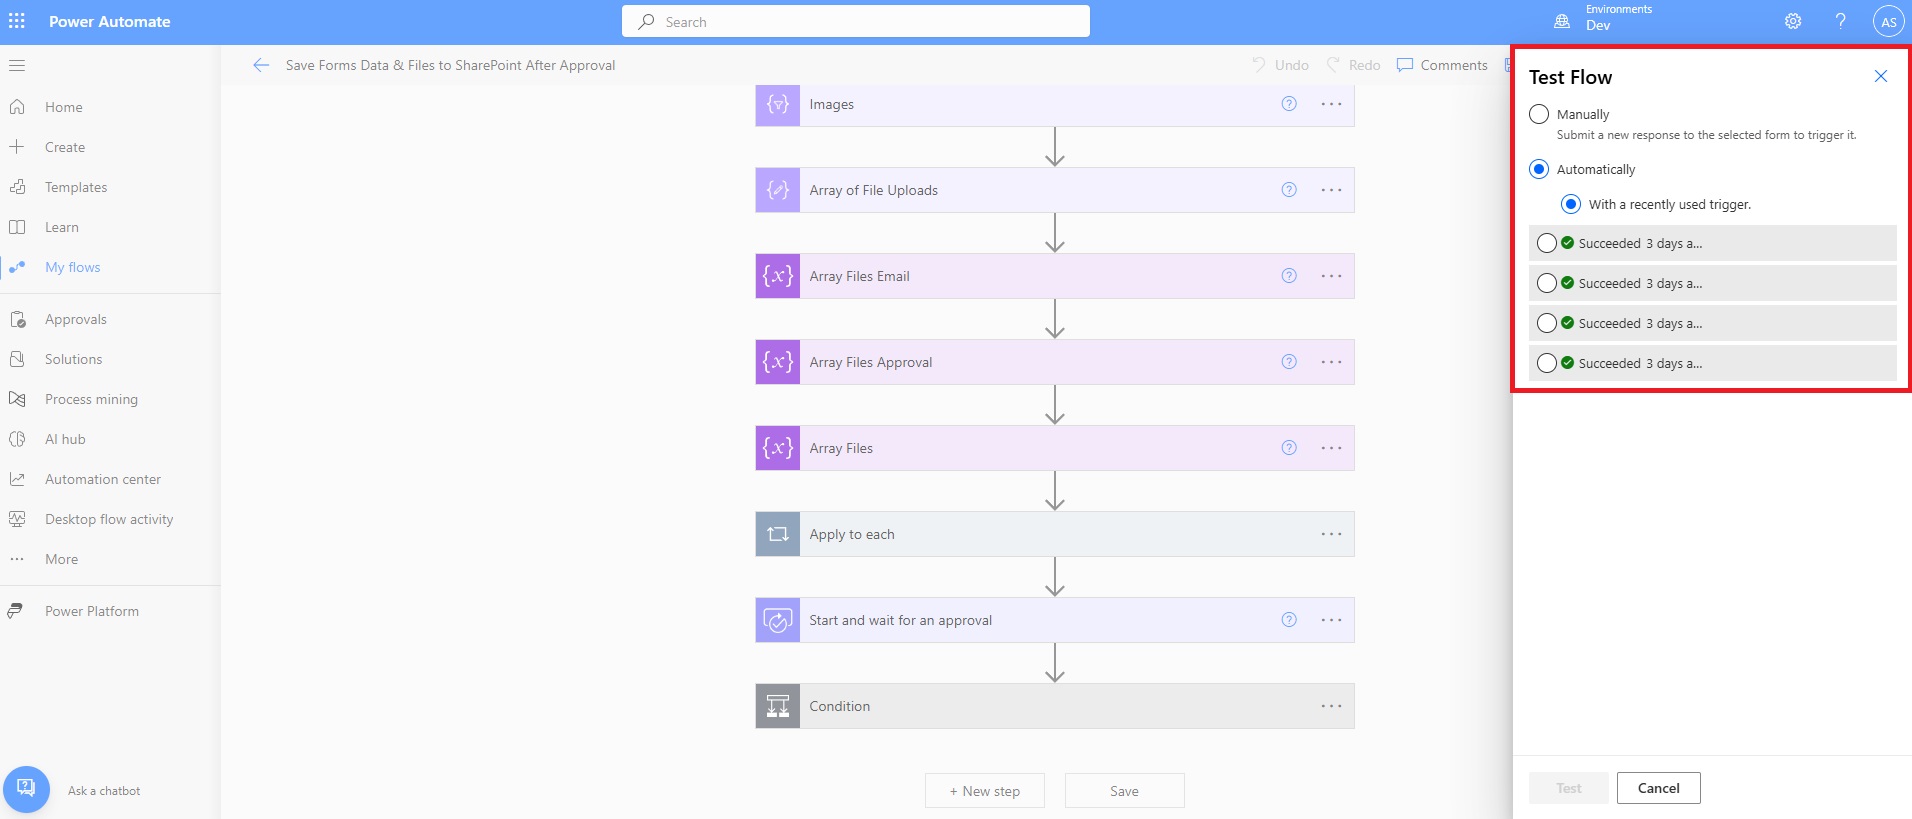
Task: Open help question mark in header
Action: [1840, 21]
